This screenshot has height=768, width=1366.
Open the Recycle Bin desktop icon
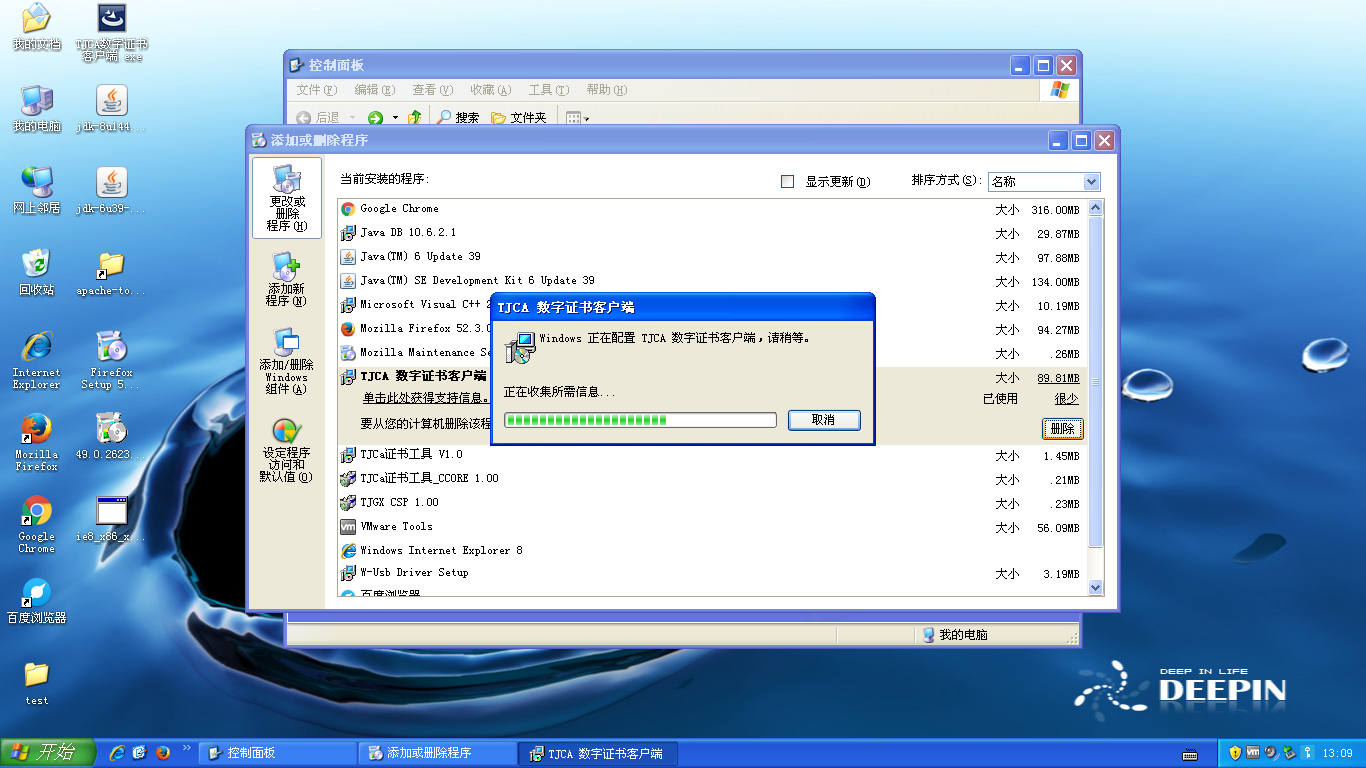(x=36, y=273)
